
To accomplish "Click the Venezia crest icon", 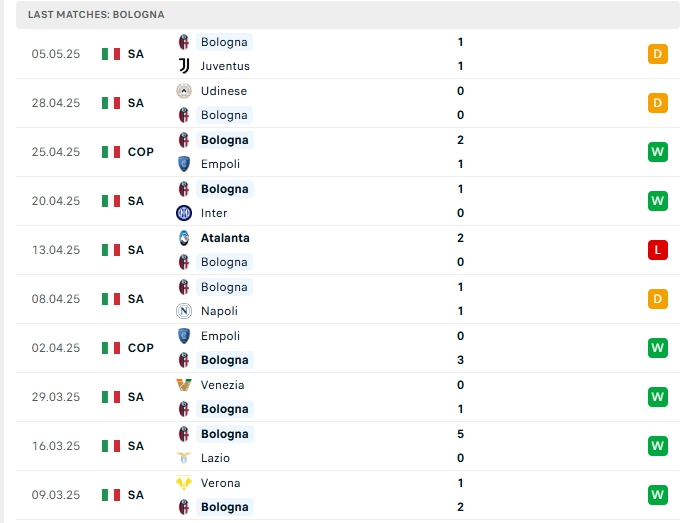I will click(184, 385).
